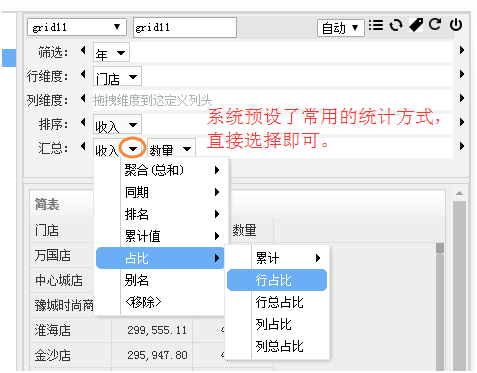Click the 万国店 row
This screenshot has height=373, width=477.
tap(53, 255)
